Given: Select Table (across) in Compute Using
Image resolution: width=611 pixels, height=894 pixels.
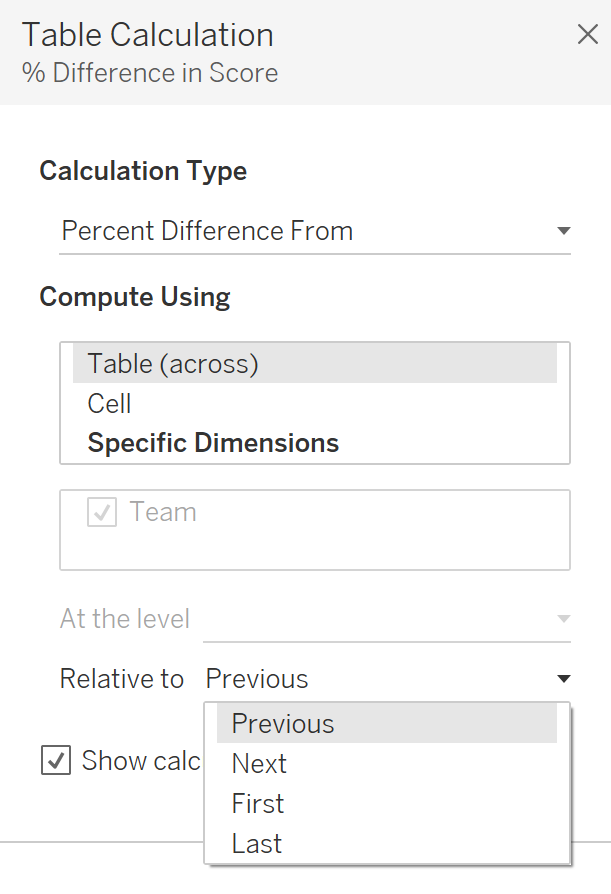Looking at the screenshot, I should coord(173,364).
